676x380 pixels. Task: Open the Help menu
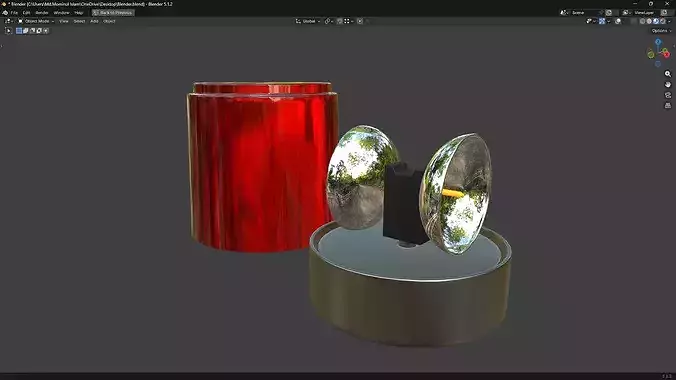point(78,13)
